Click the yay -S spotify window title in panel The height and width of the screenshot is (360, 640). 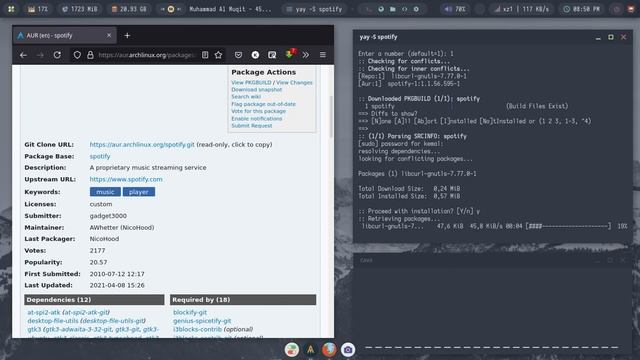pos(314,9)
